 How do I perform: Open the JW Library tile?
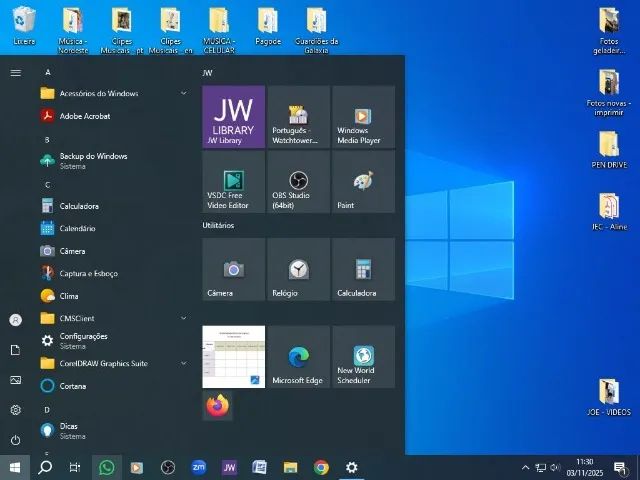(x=233, y=117)
